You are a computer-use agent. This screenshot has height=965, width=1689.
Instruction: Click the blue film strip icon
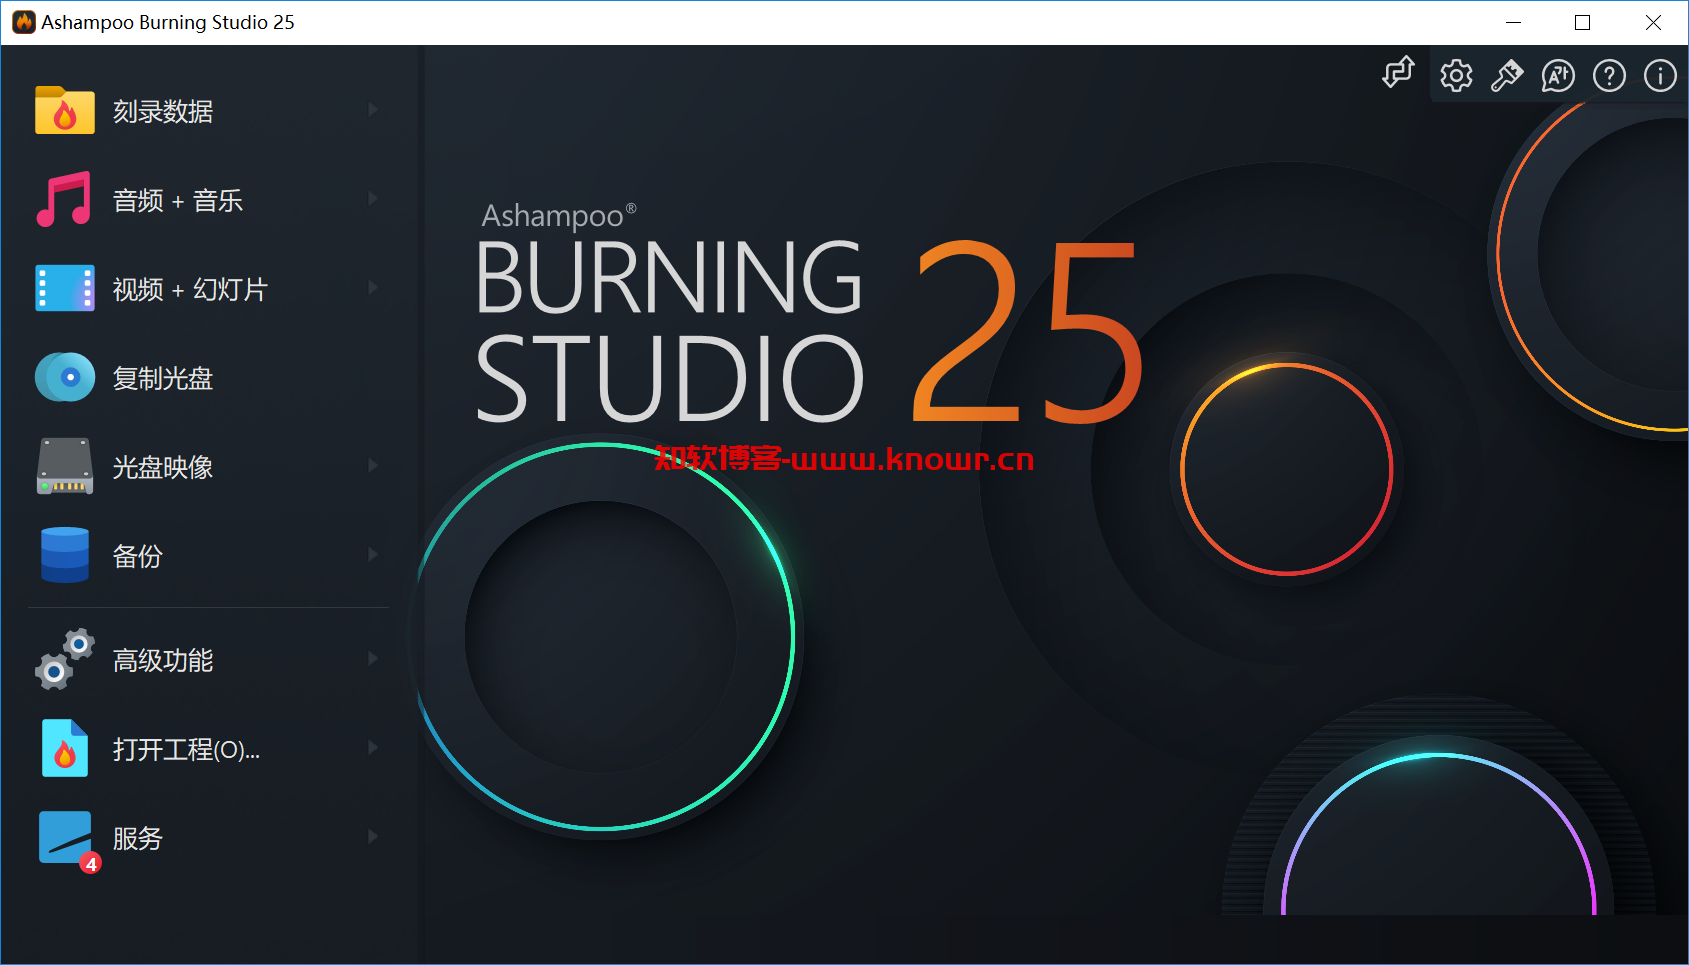coord(65,288)
